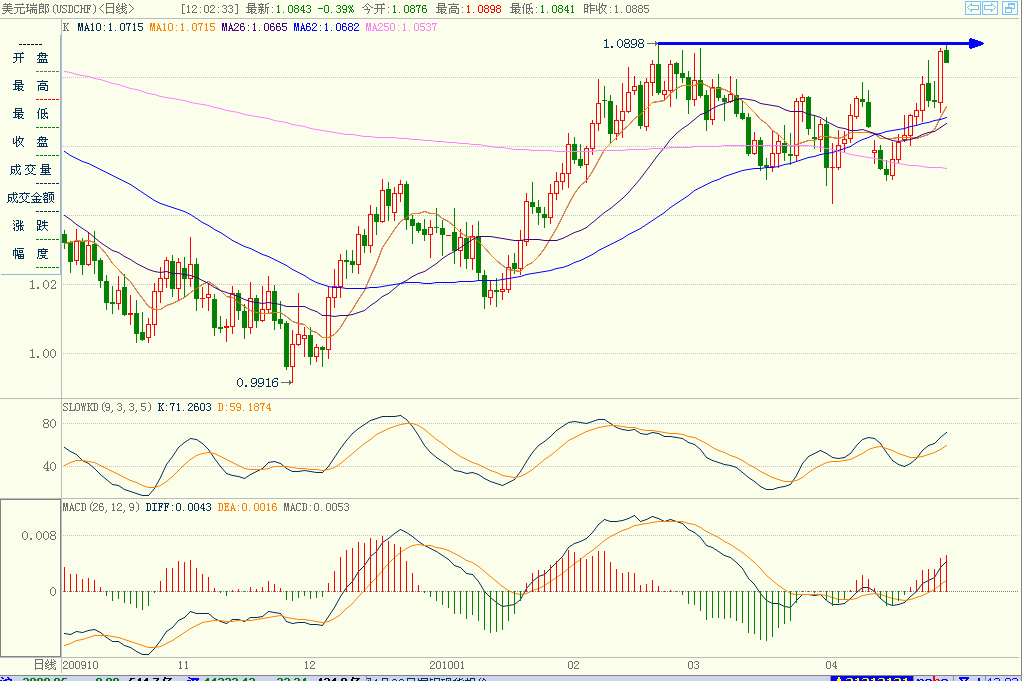The width and height of the screenshot is (1022, 681).
Task: Select the 涨跌 (change) field in left panel
Action: pos(31,226)
